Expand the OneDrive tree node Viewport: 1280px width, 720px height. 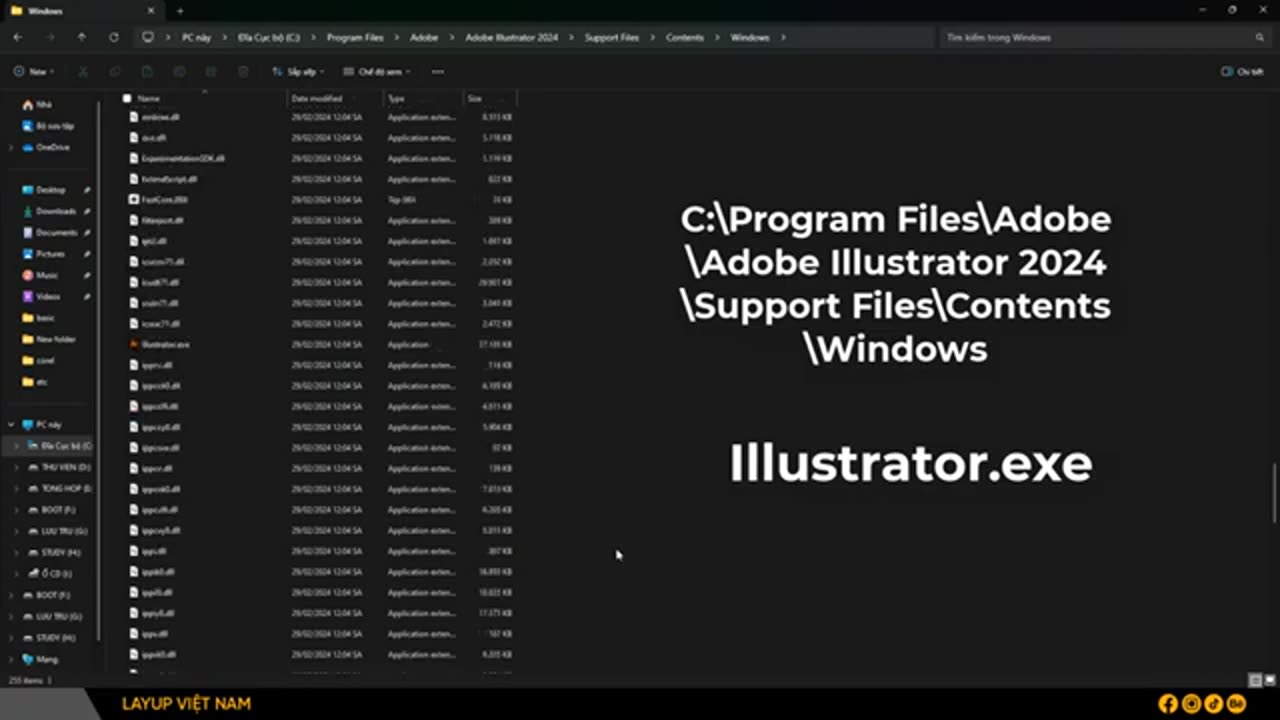pos(11,147)
